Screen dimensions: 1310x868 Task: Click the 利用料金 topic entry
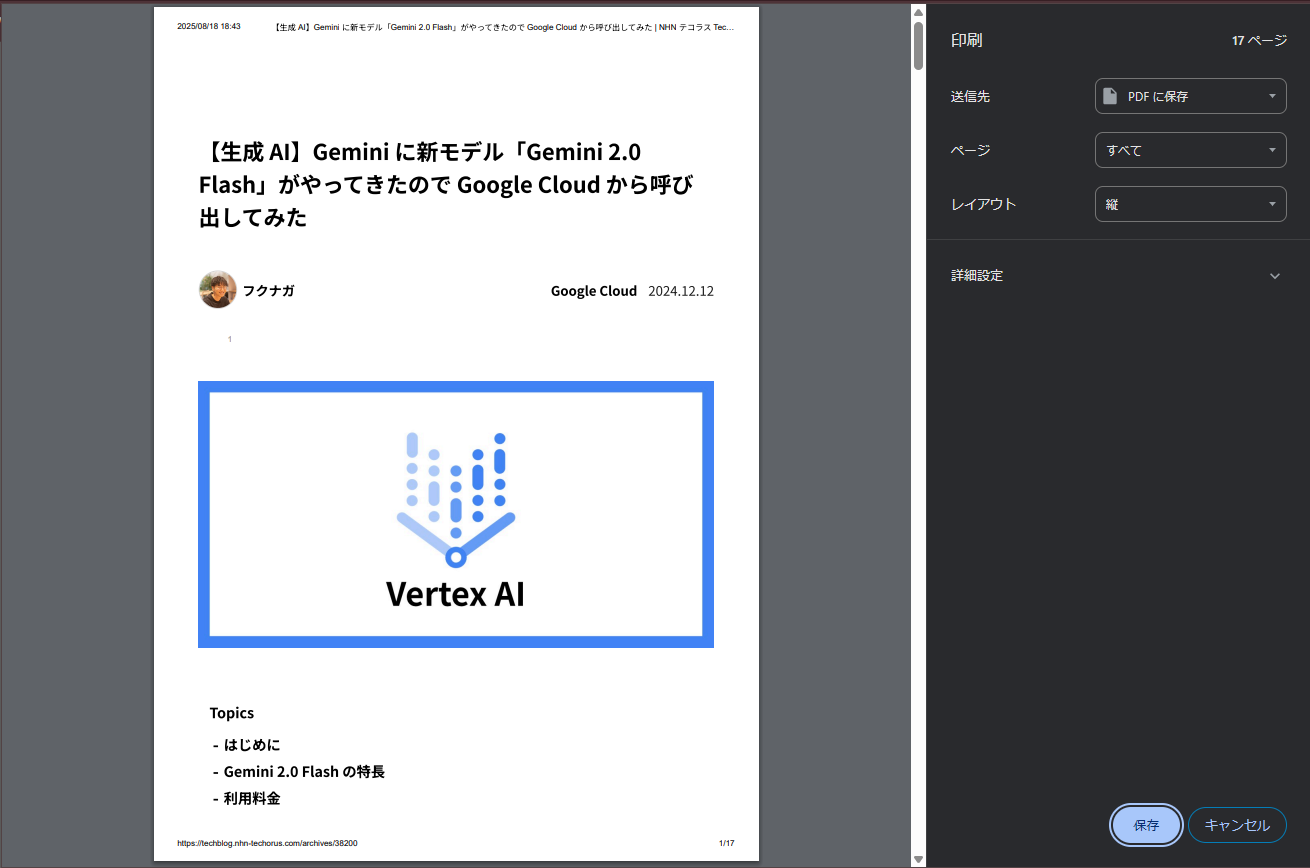[x=252, y=799]
